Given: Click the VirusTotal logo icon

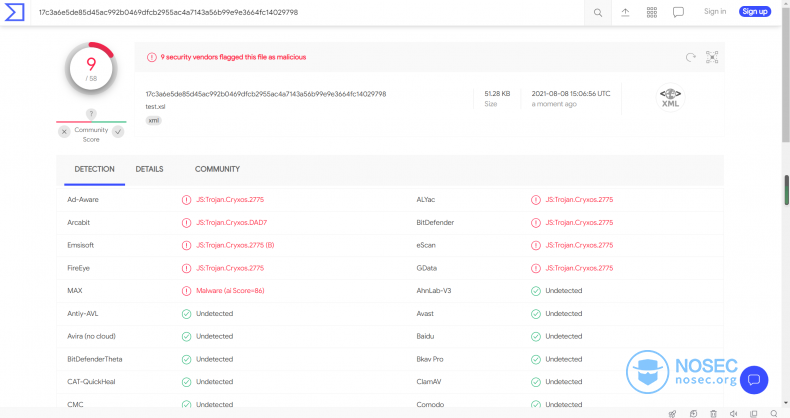Looking at the screenshot, I should click(x=14, y=12).
